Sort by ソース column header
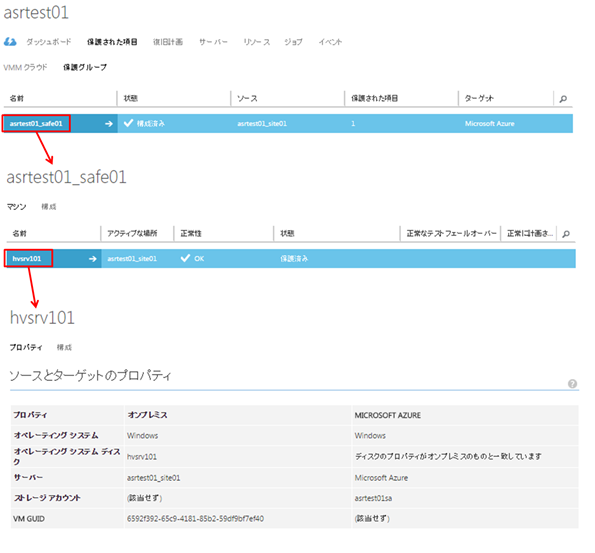Image resolution: width=595 pixels, height=553 pixels. coord(247,99)
